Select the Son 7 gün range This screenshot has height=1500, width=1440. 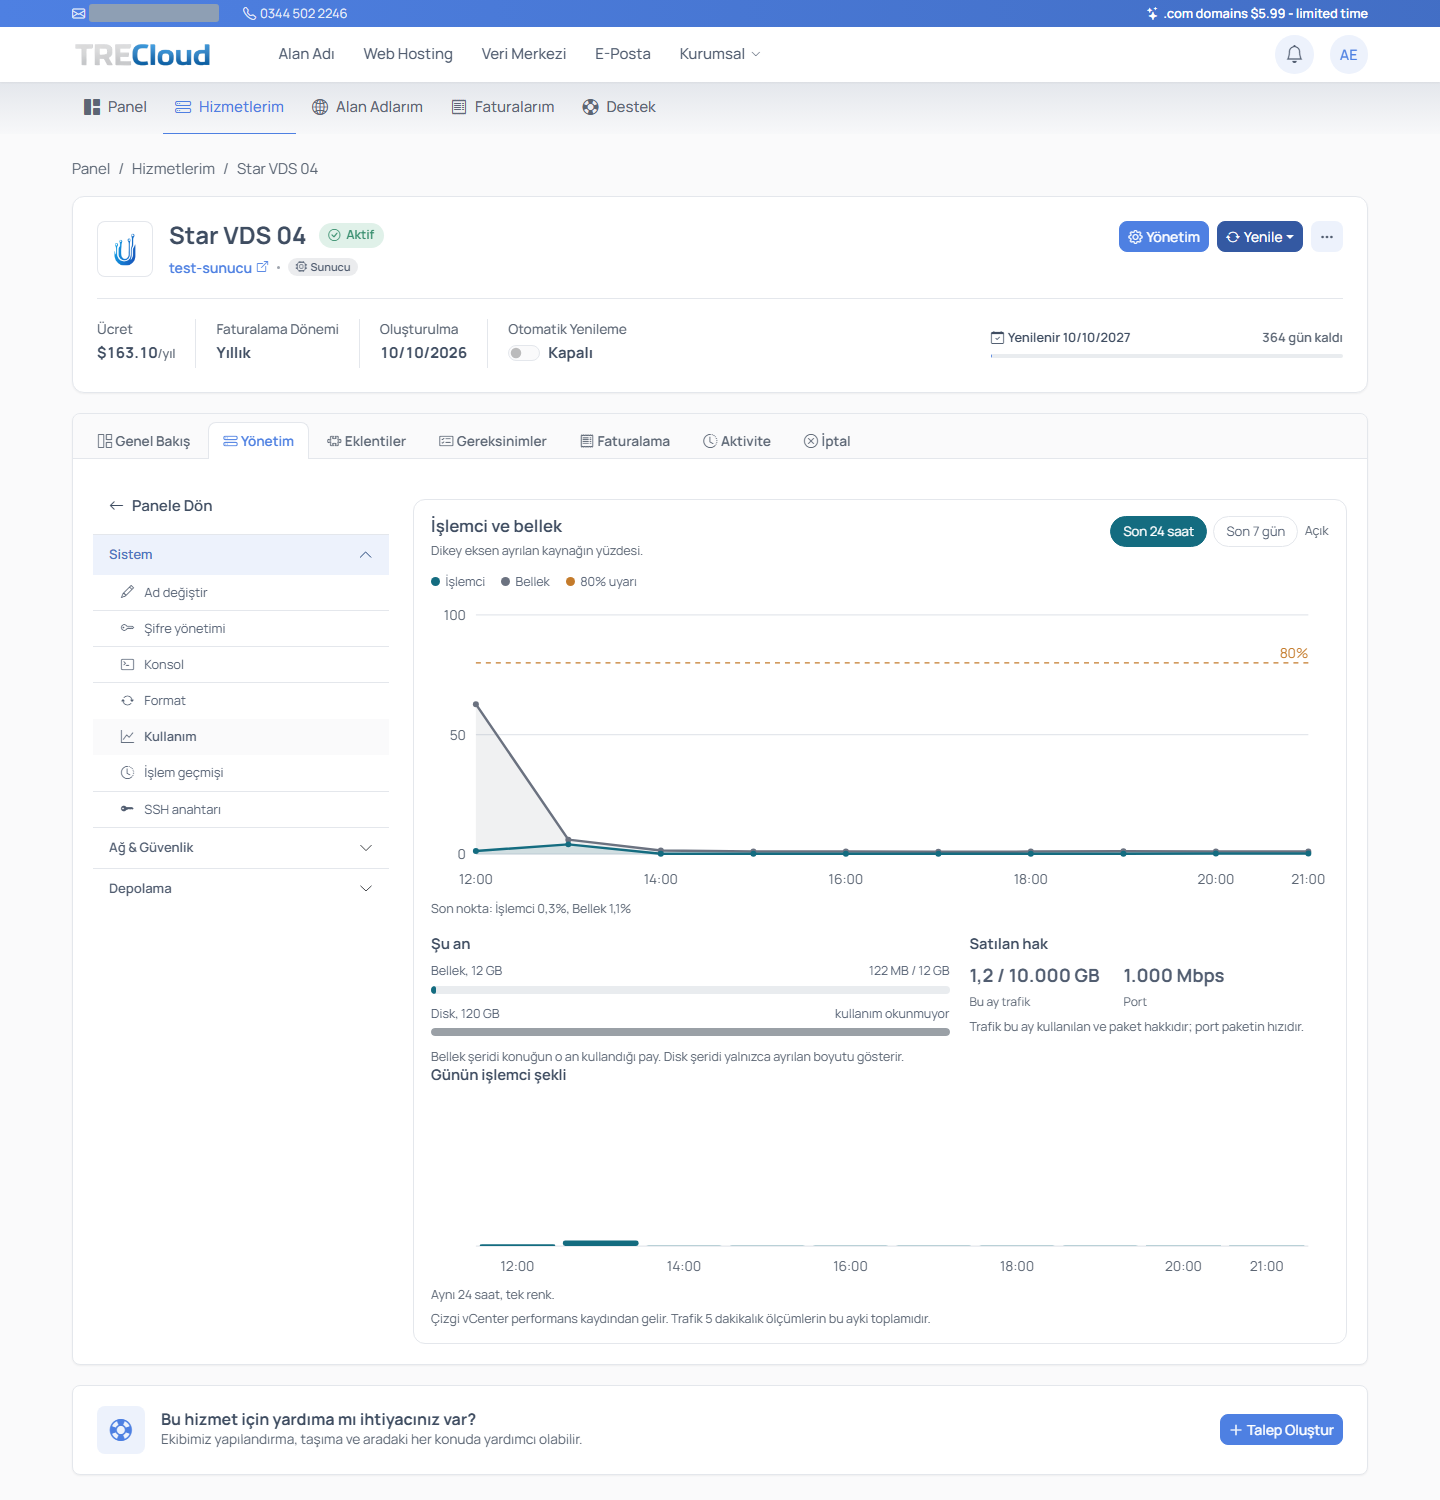point(1255,531)
